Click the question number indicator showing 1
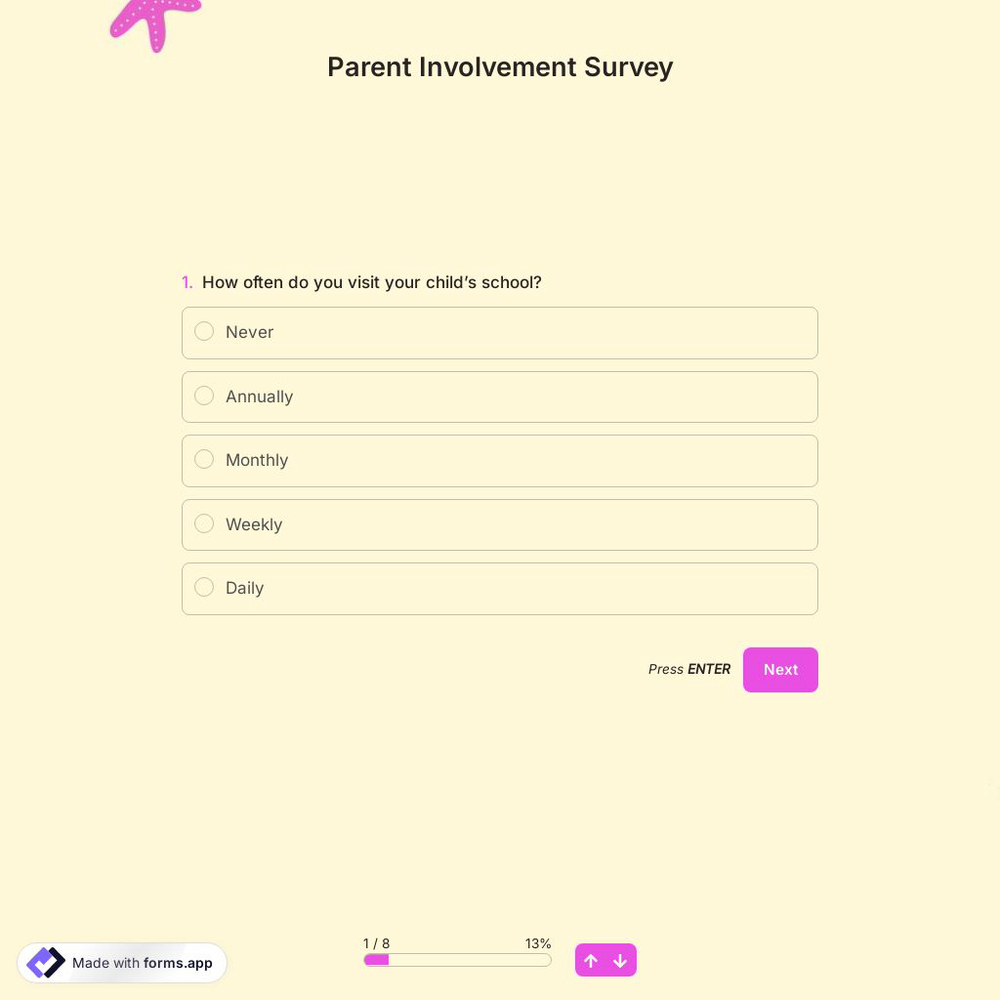 pyautogui.click(x=187, y=282)
